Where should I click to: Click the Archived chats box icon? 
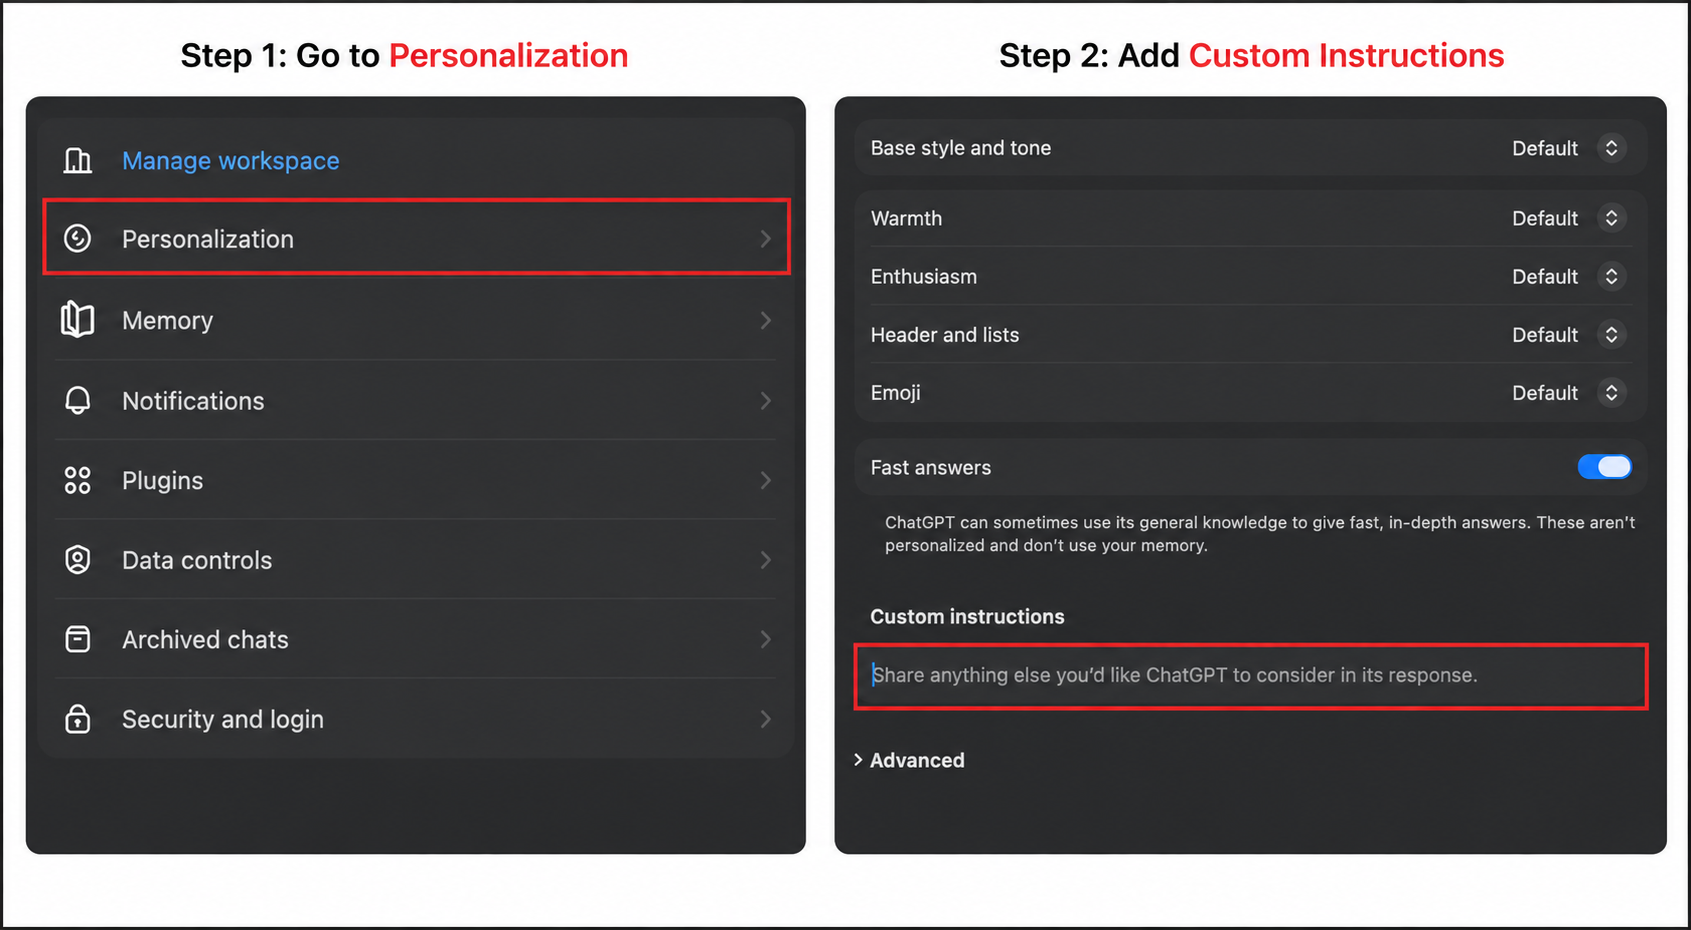point(78,639)
